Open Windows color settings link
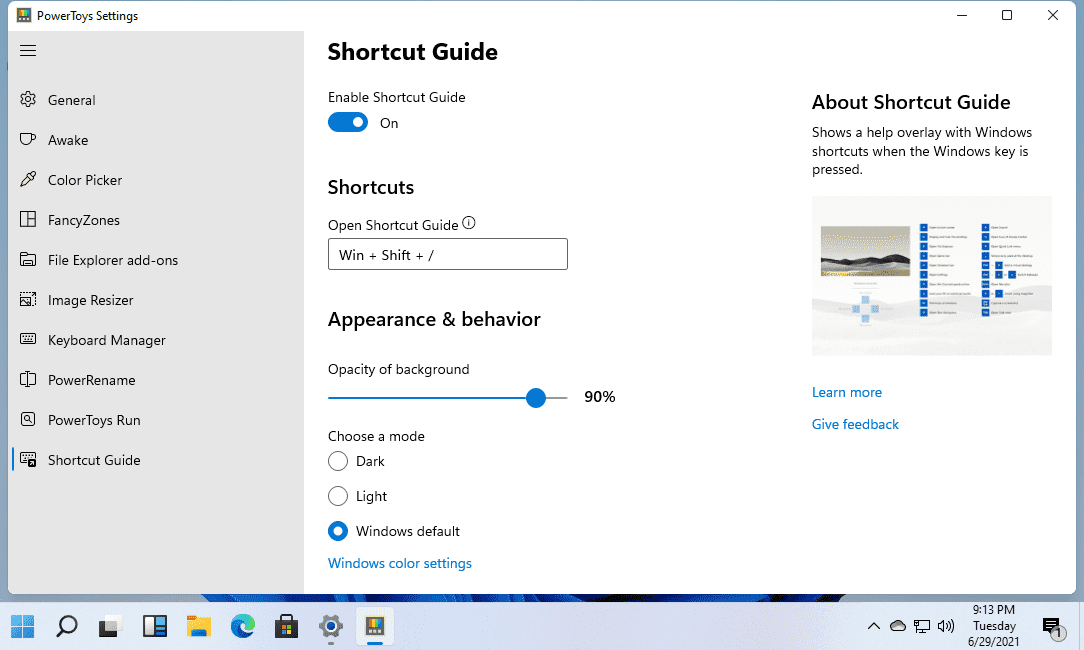Screen dimensions: 1084x650 pyautogui.click(x=400, y=564)
